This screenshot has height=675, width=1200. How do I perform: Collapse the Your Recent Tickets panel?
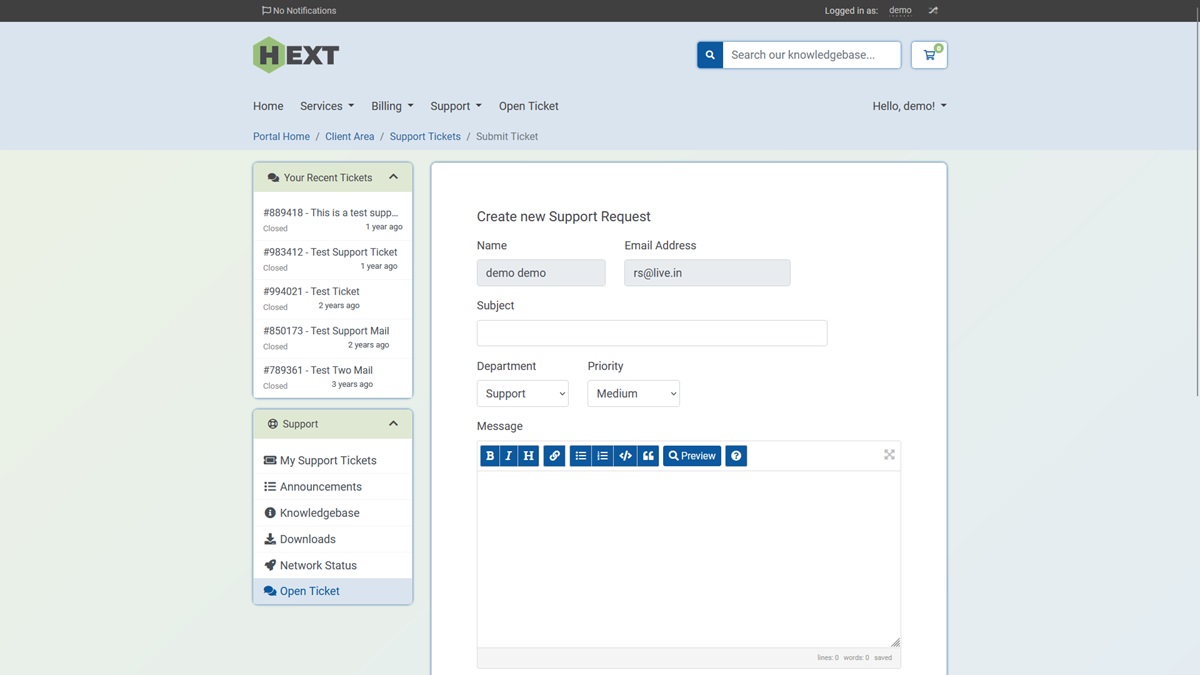click(393, 177)
